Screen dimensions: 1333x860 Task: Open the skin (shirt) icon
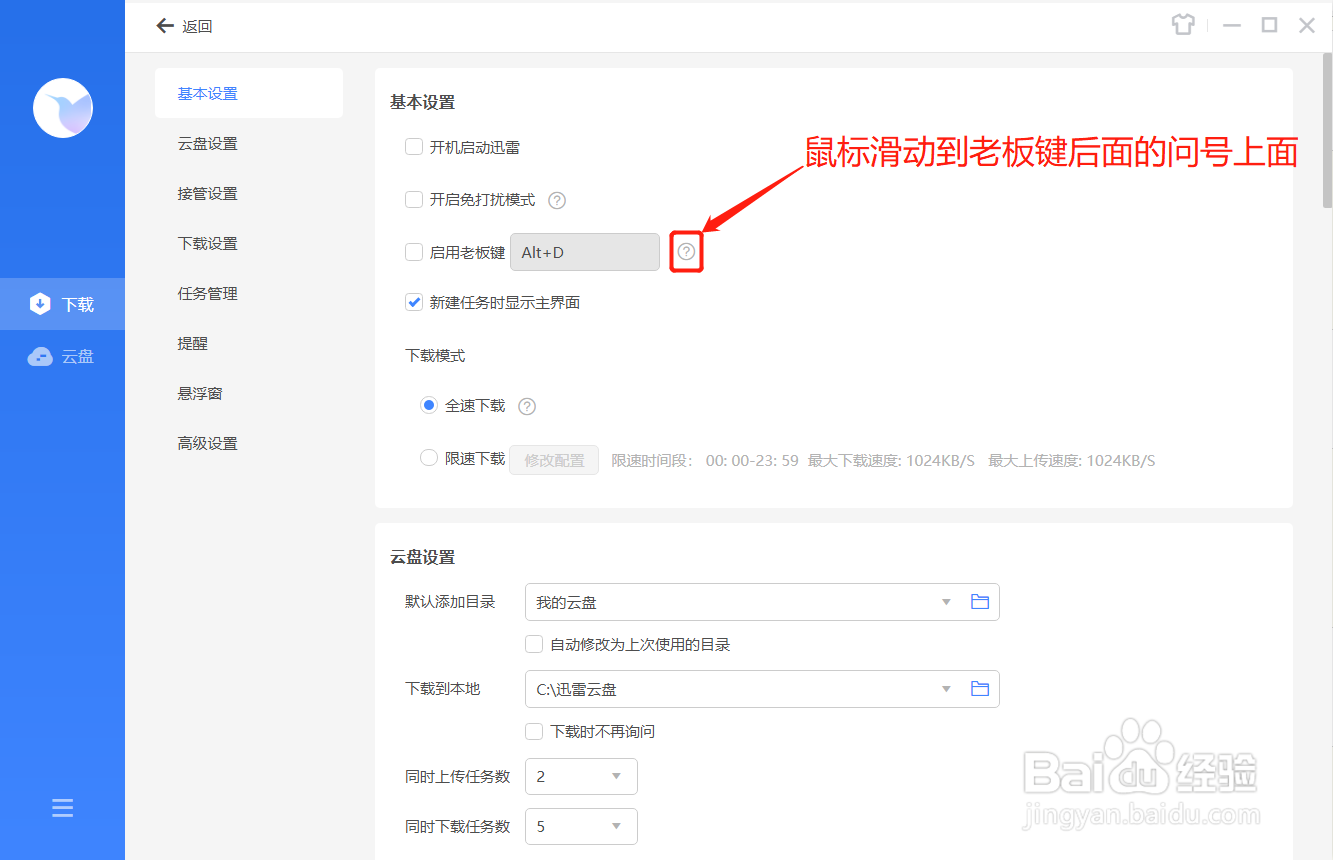1183,25
